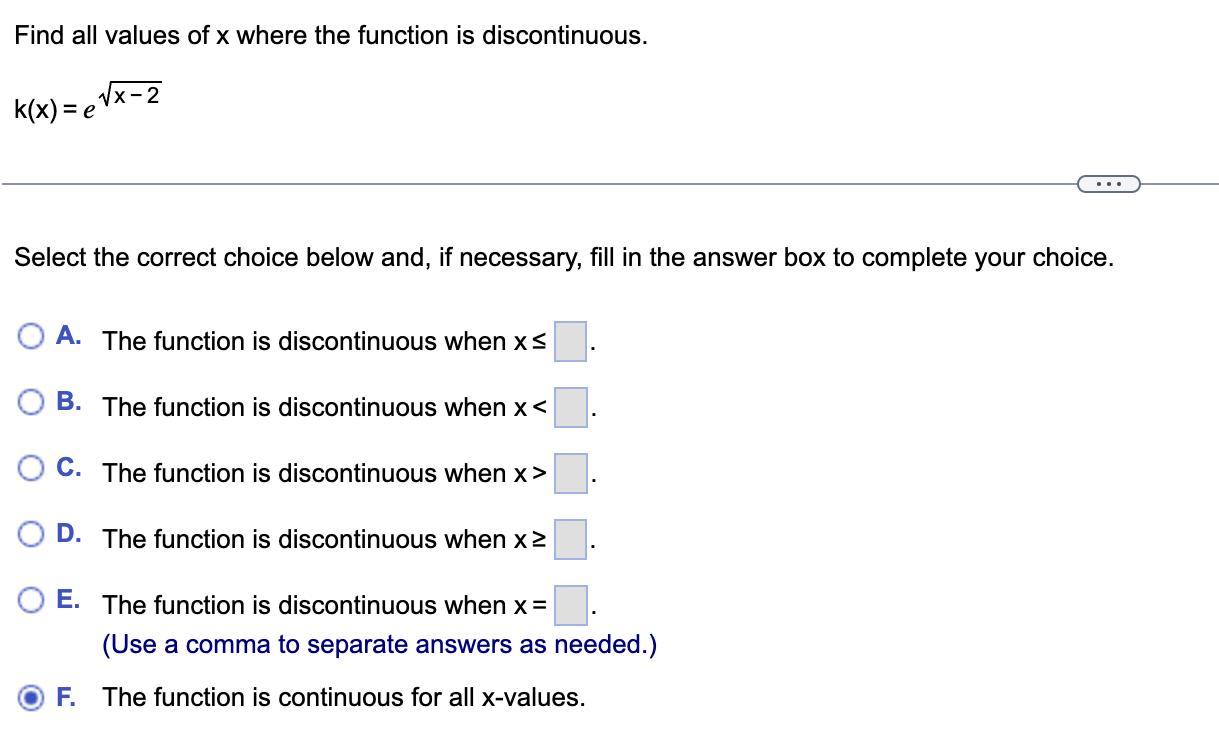Screen dimensions: 1219x752
Task: Click the label text of choice A
Action: pos(320,341)
